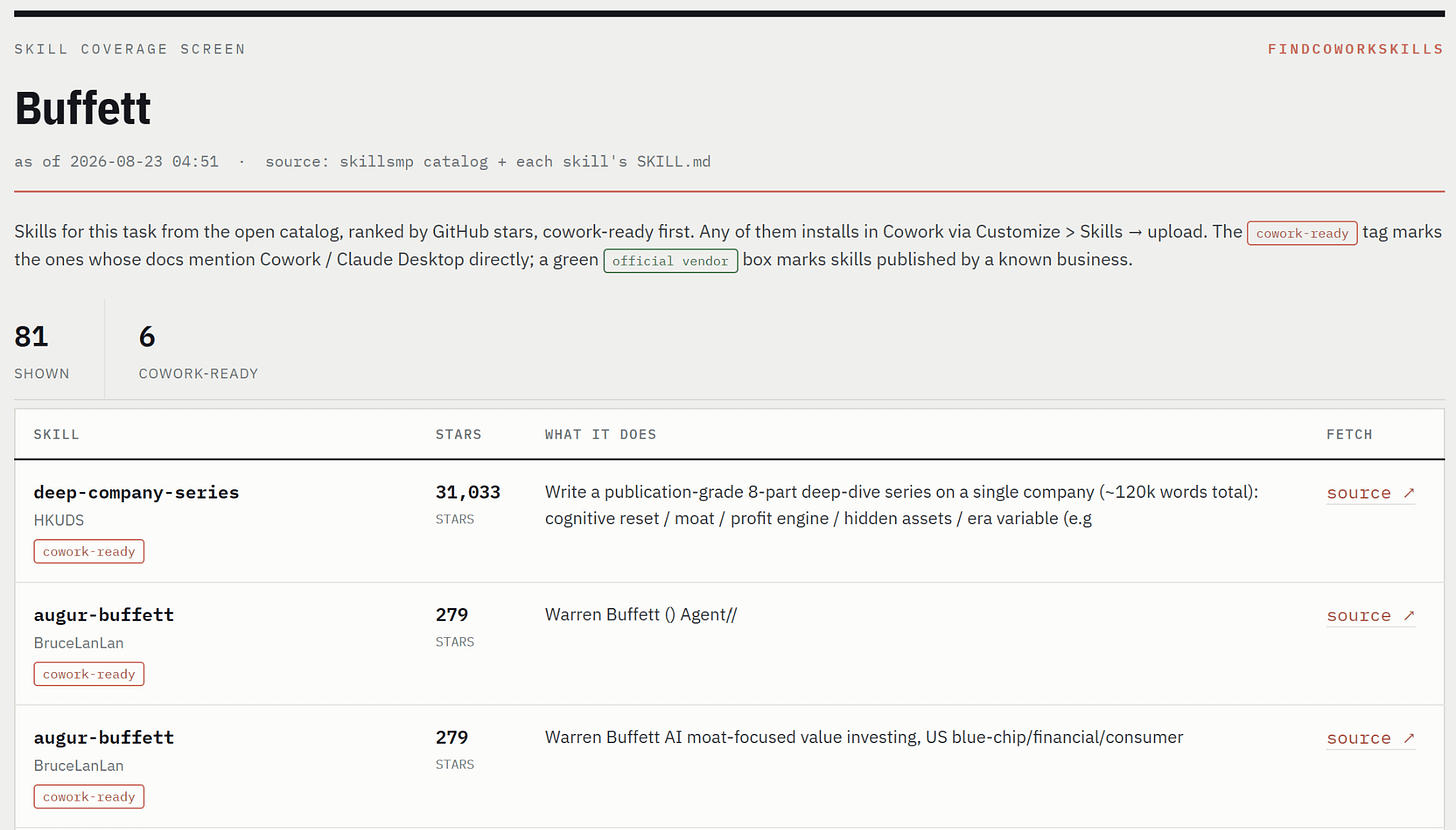Select the deep-company-series skill name

click(136, 492)
